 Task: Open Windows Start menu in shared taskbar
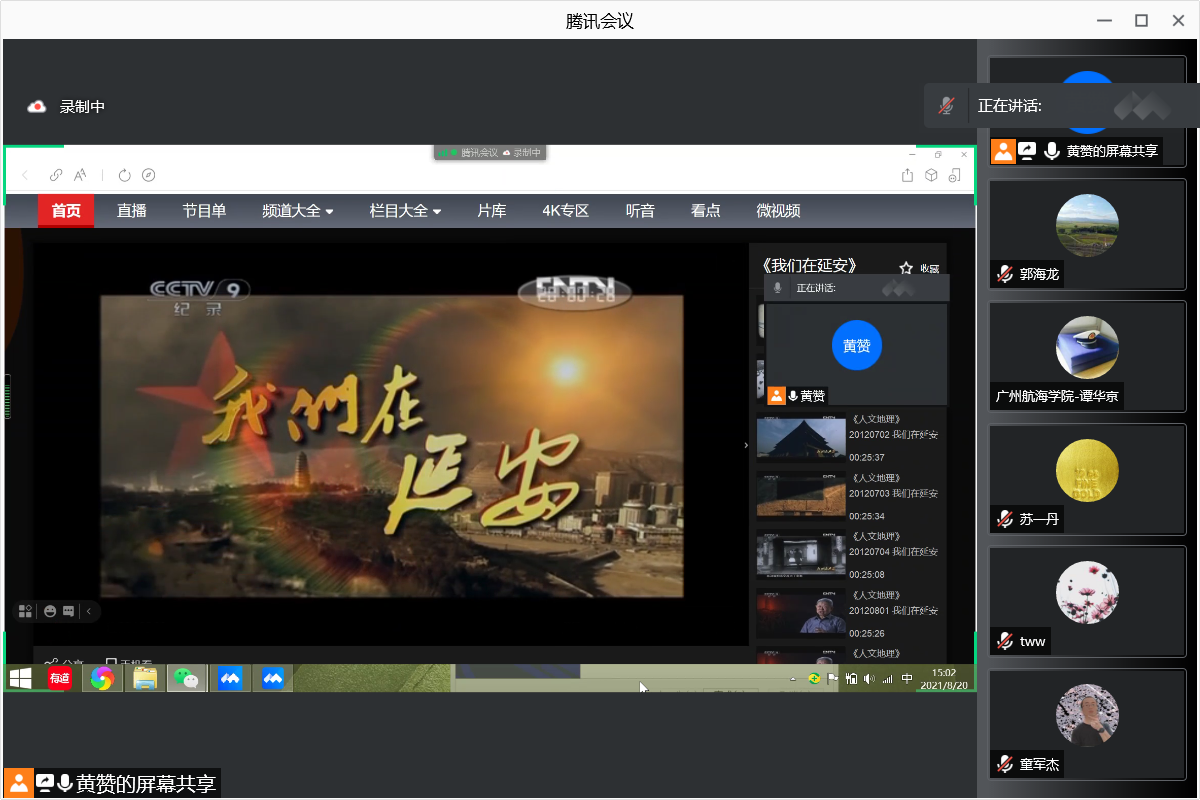pyautogui.click(x=19, y=678)
